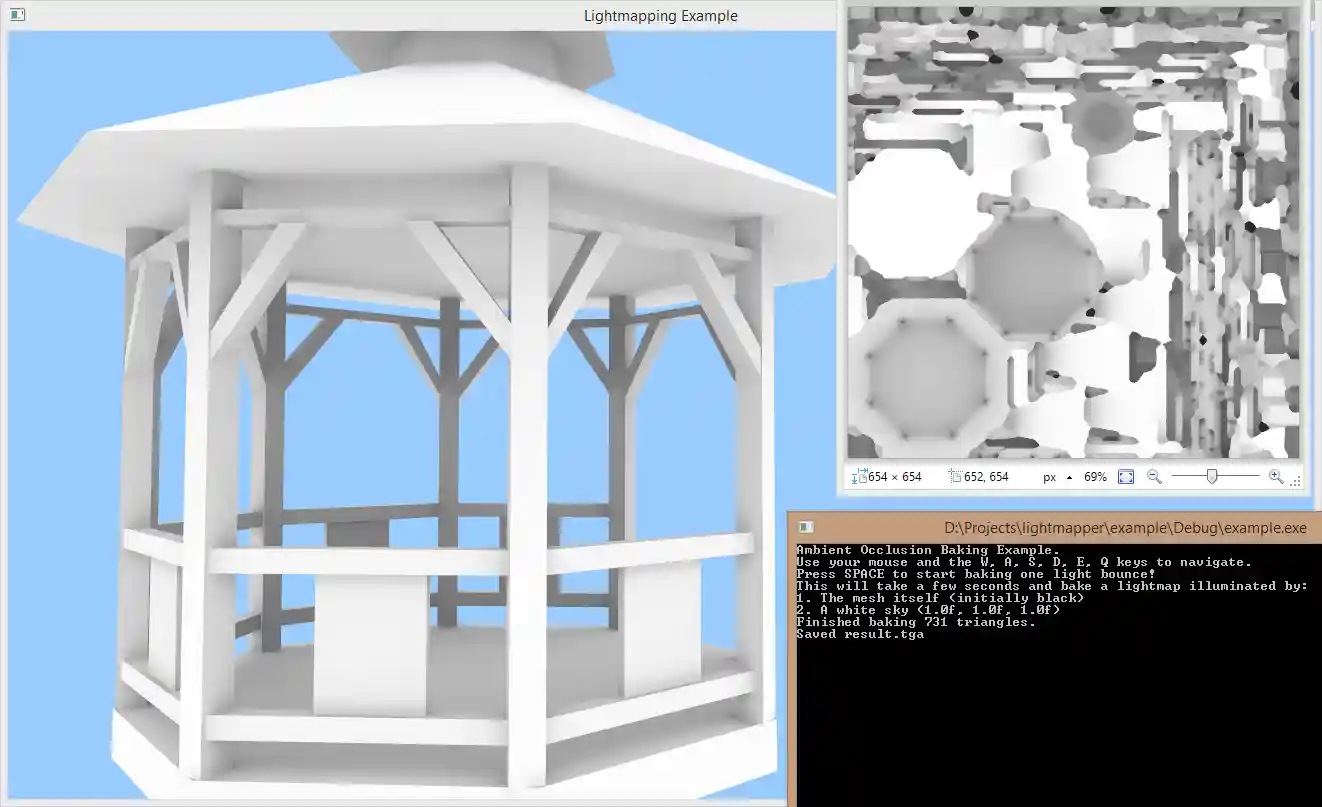Toggle fit-image-to-window in the viewer

1126,477
